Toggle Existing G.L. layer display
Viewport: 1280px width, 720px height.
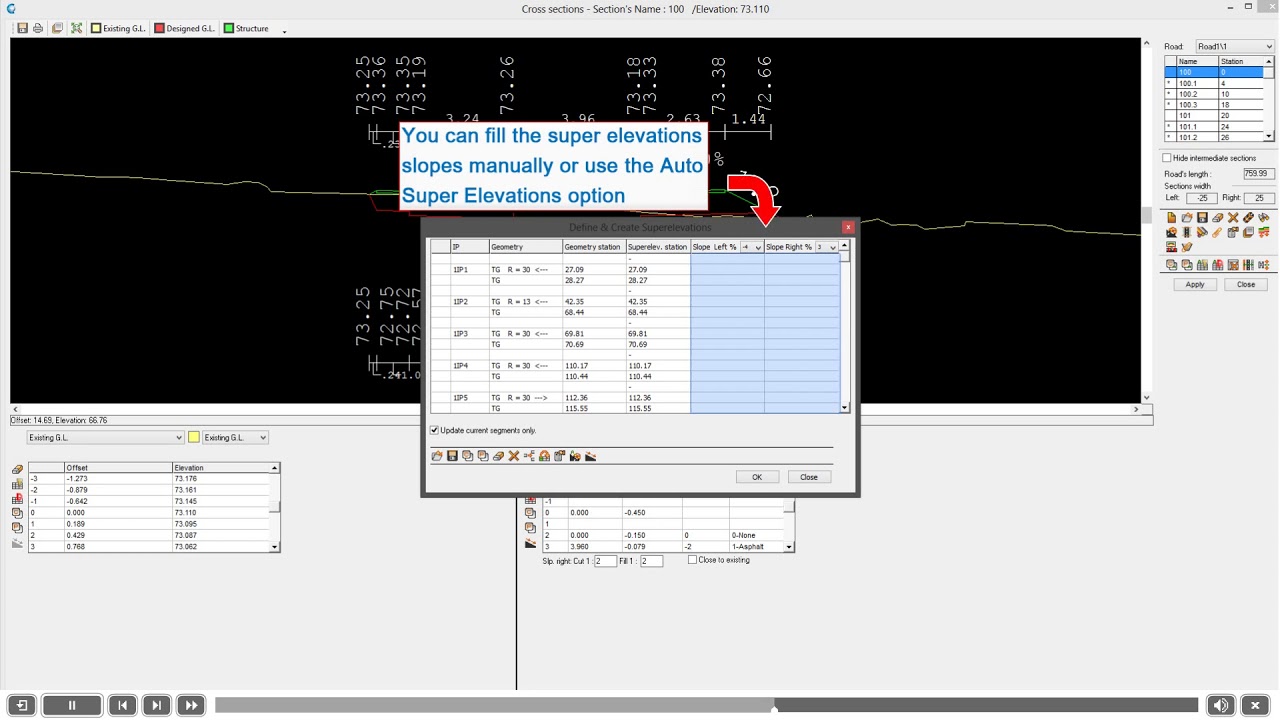[118, 28]
